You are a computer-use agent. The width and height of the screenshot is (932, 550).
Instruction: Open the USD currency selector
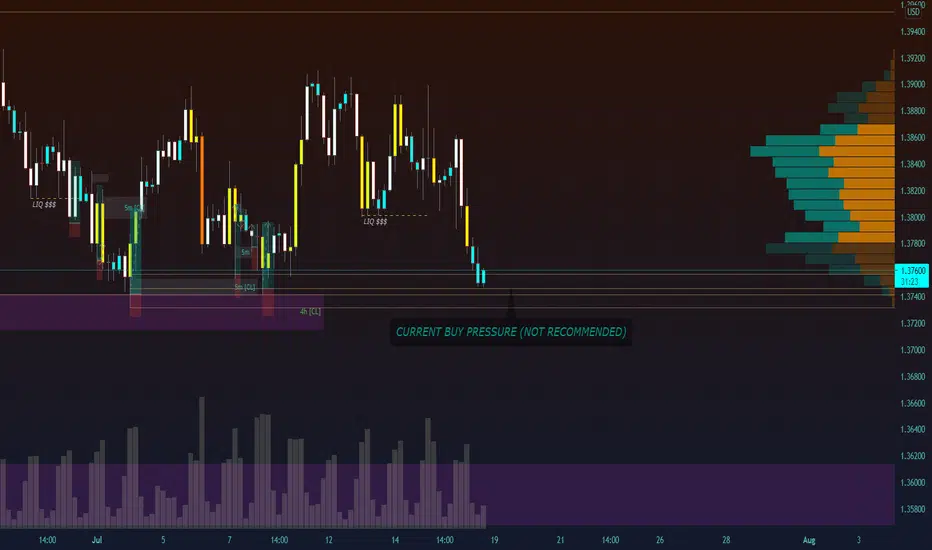click(x=913, y=12)
